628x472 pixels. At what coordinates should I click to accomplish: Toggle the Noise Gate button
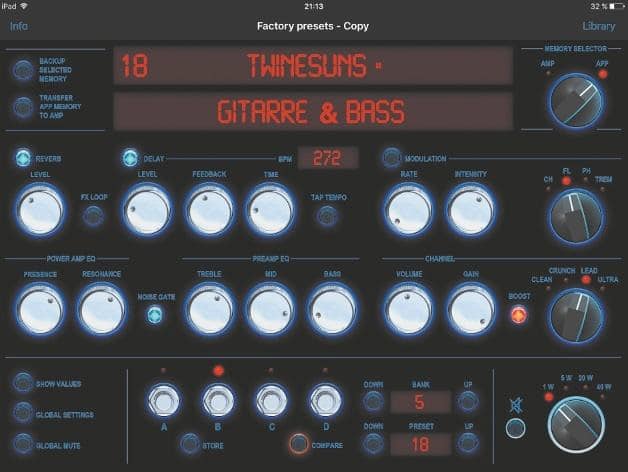155,315
